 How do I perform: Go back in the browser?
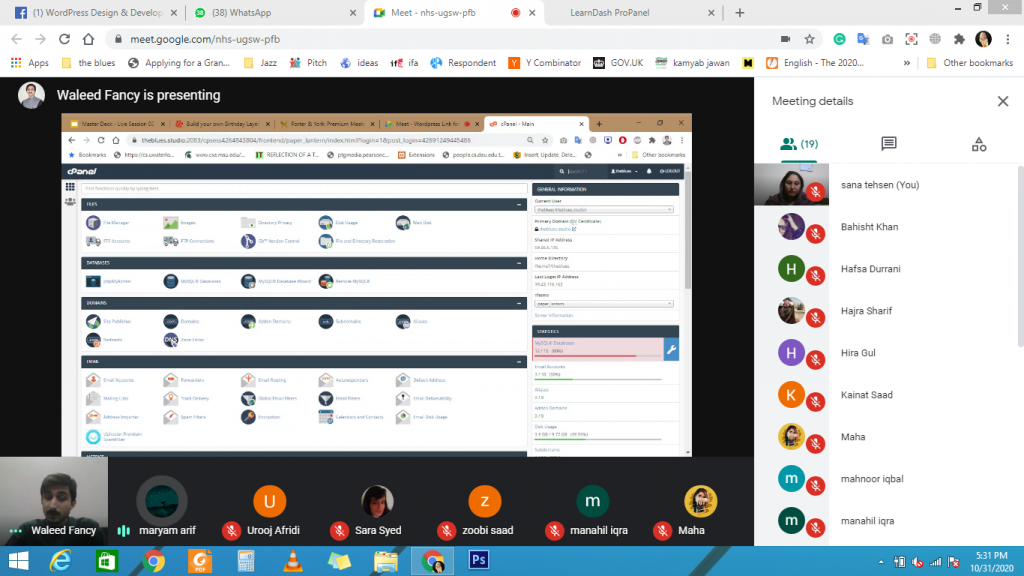pyautogui.click(x=16, y=39)
